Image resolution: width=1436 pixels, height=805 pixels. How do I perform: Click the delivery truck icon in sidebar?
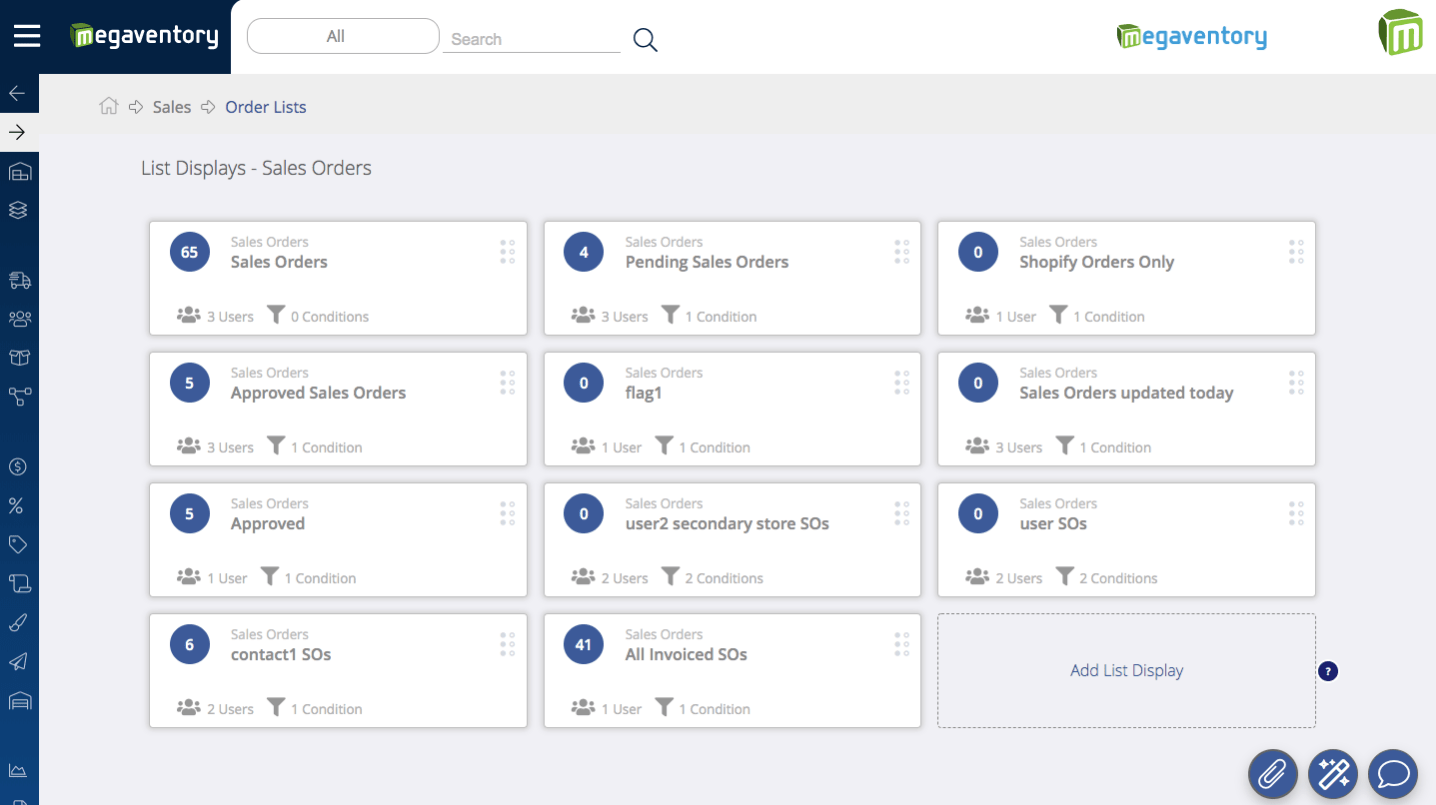19,280
